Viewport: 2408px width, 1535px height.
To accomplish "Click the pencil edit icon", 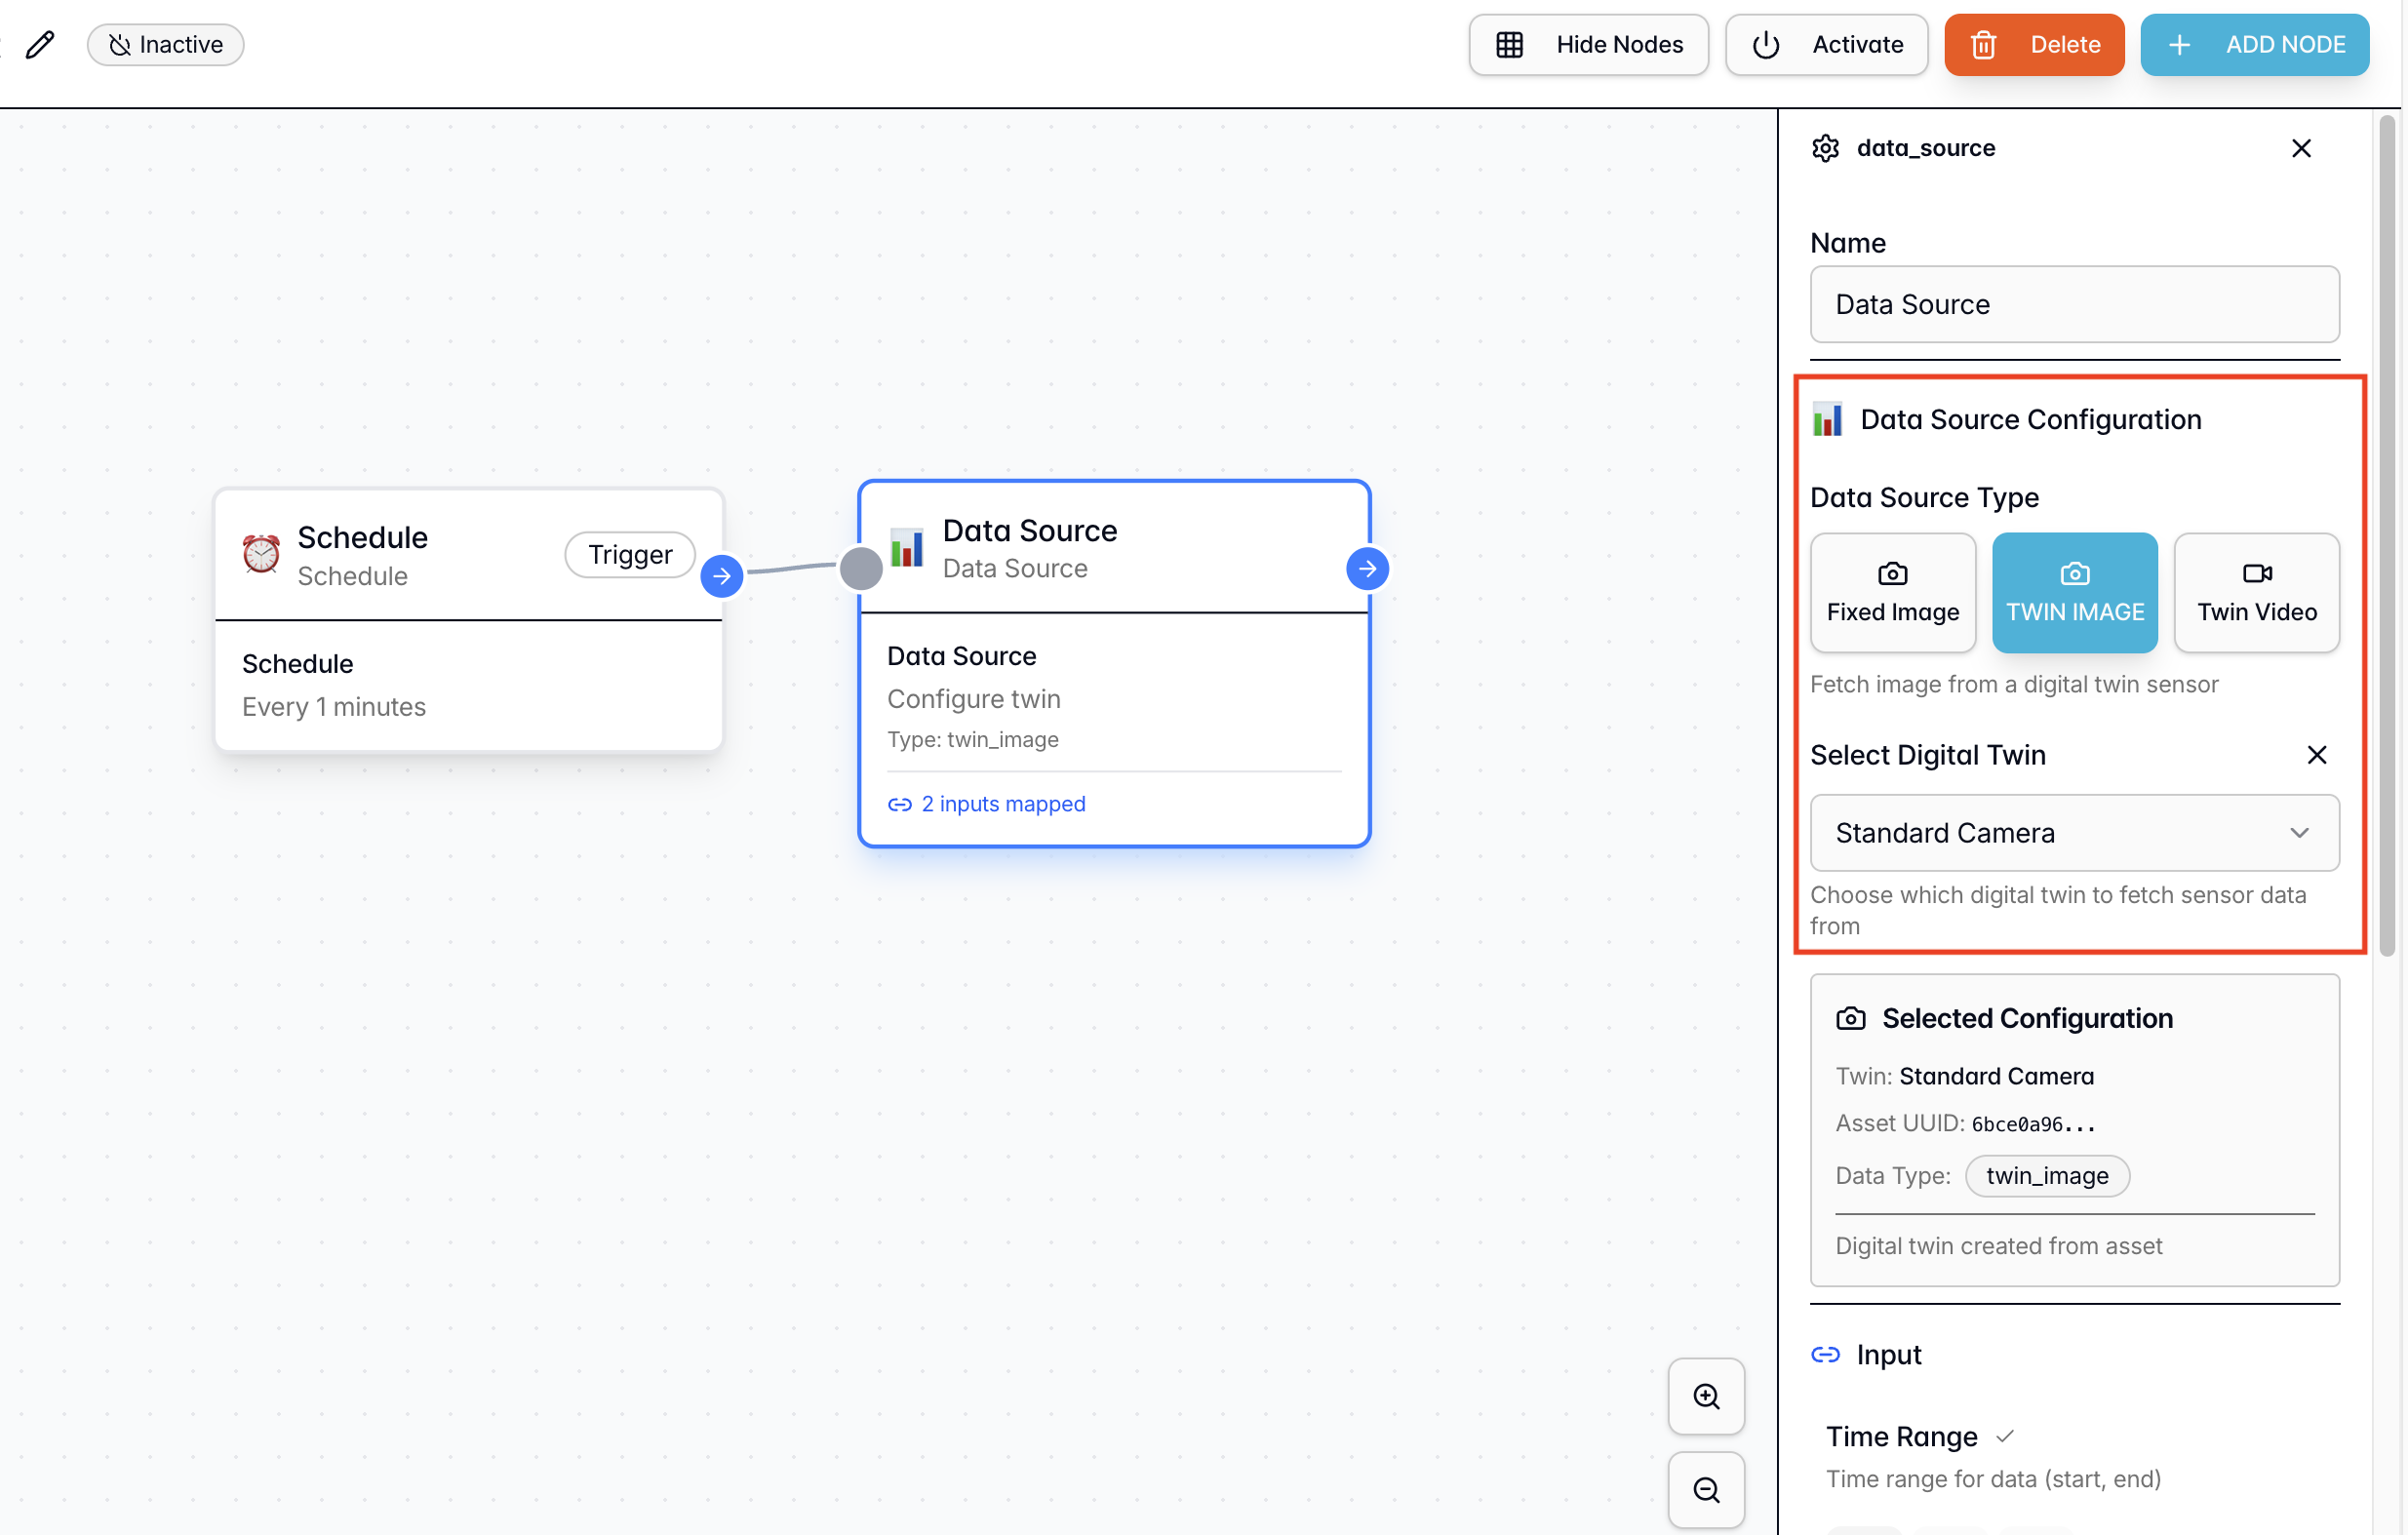I will click(x=40, y=45).
